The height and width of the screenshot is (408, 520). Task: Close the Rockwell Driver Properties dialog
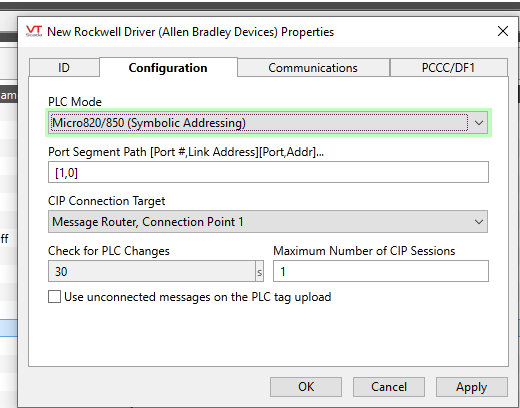[503, 31]
